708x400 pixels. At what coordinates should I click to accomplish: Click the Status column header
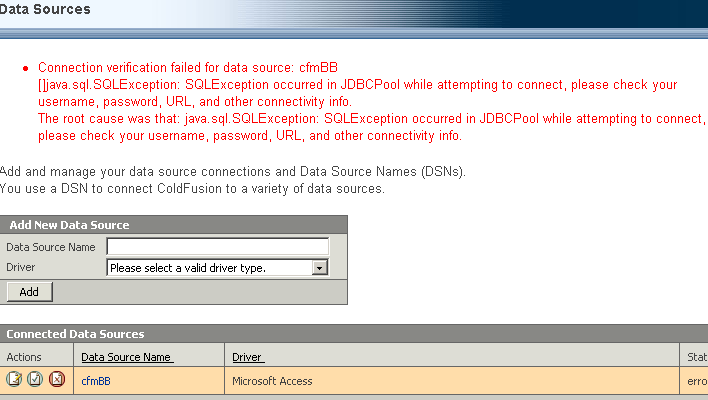pos(697,357)
